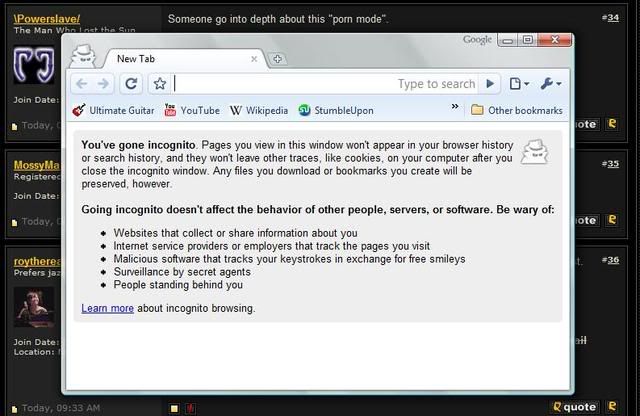The width and height of the screenshot is (640, 416).
Task: Click the yellow icon below the forum post
Action: [x=174, y=408]
